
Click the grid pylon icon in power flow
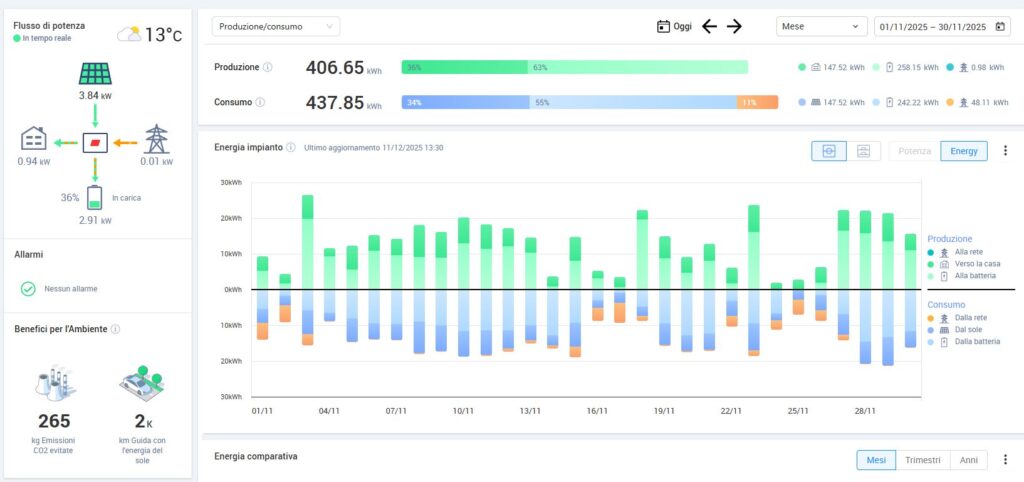[x=156, y=139]
